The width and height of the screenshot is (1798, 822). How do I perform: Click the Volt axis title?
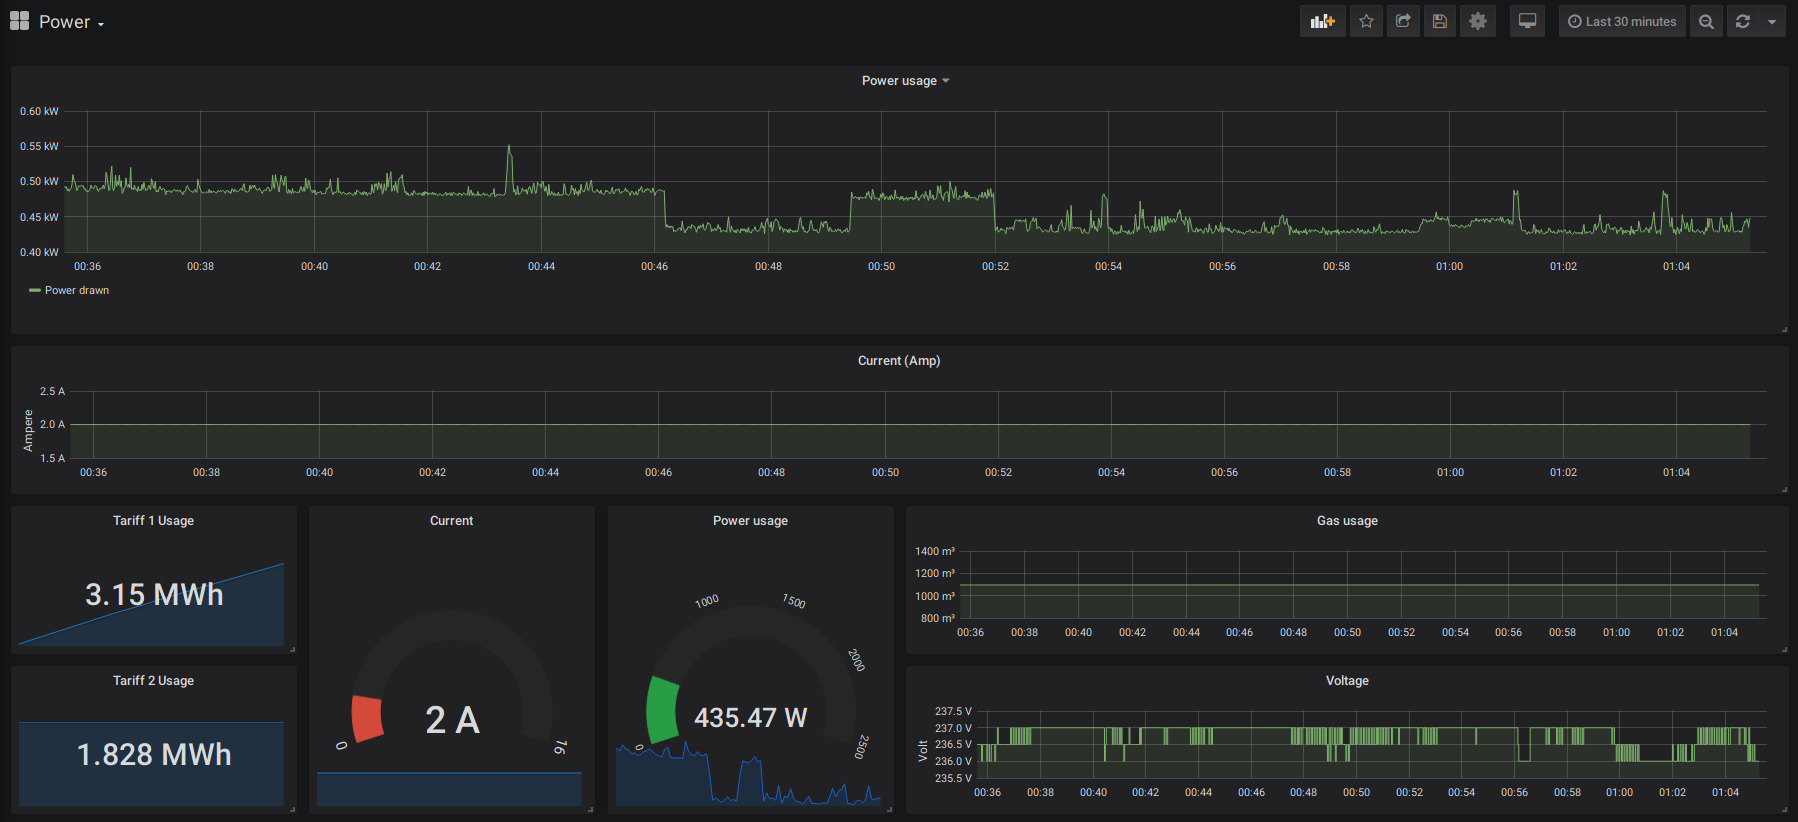point(922,751)
